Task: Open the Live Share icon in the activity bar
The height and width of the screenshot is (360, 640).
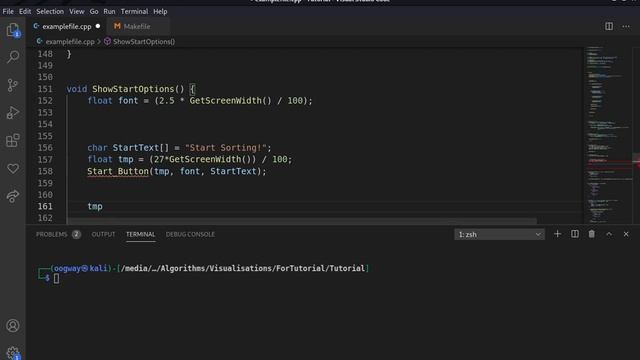Action: [13, 196]
